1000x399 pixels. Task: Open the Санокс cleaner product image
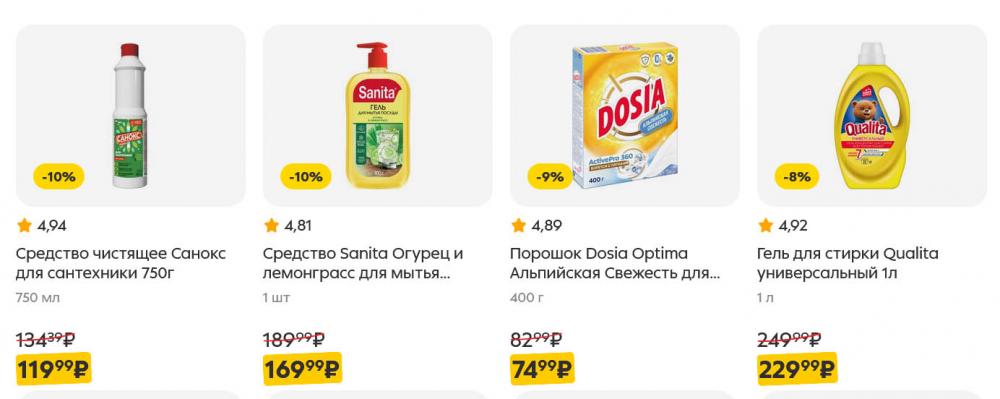click(x=130, y=115)
